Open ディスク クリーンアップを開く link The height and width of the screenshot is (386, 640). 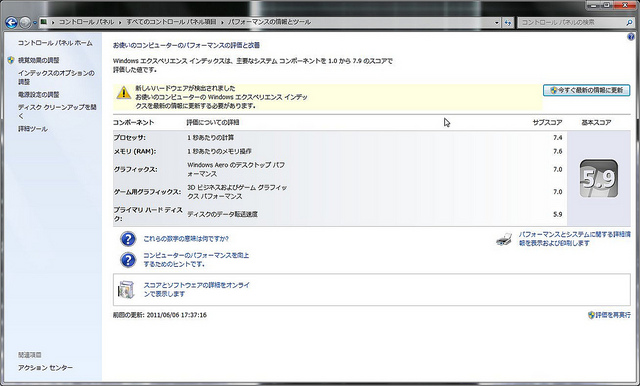click(57, 111)
